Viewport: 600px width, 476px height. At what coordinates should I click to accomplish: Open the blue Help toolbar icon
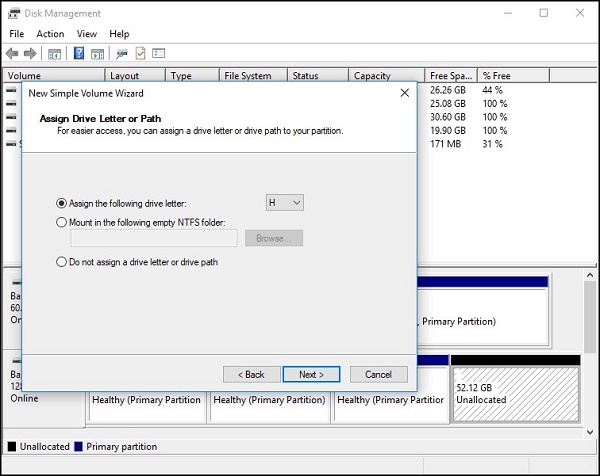tap(79, 53)
